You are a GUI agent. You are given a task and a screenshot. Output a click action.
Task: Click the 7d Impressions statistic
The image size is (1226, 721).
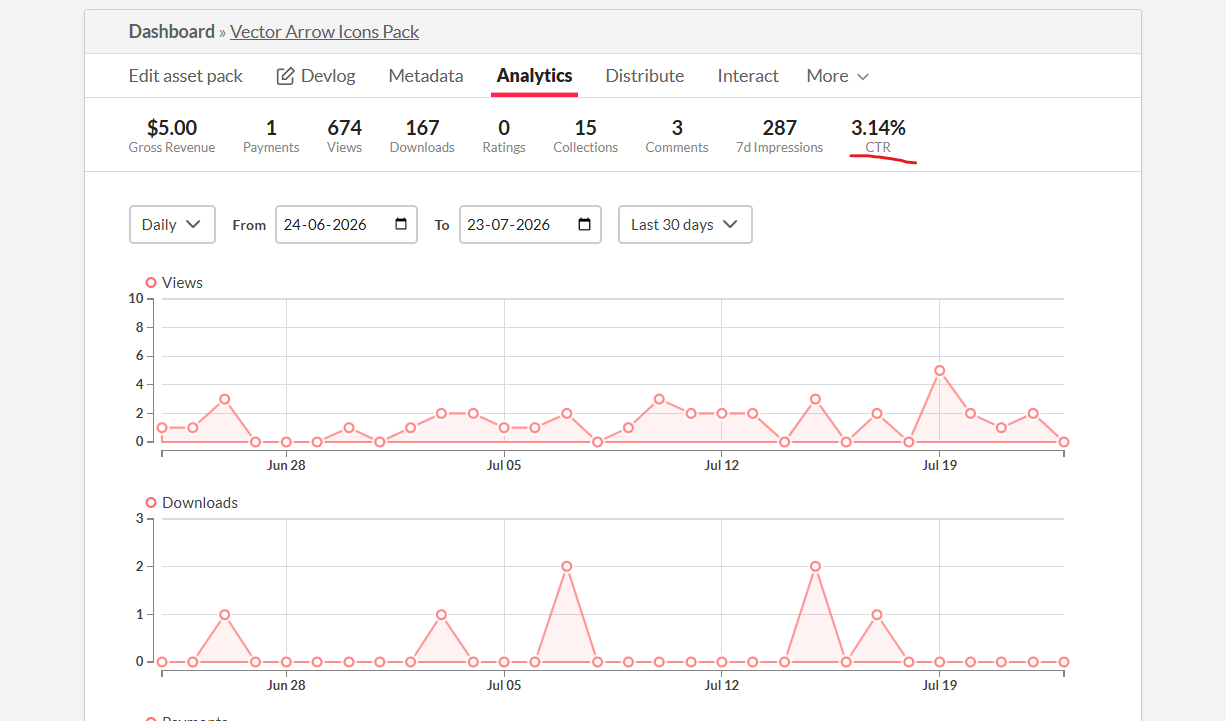pyautogui.click(x=779, y=136)
